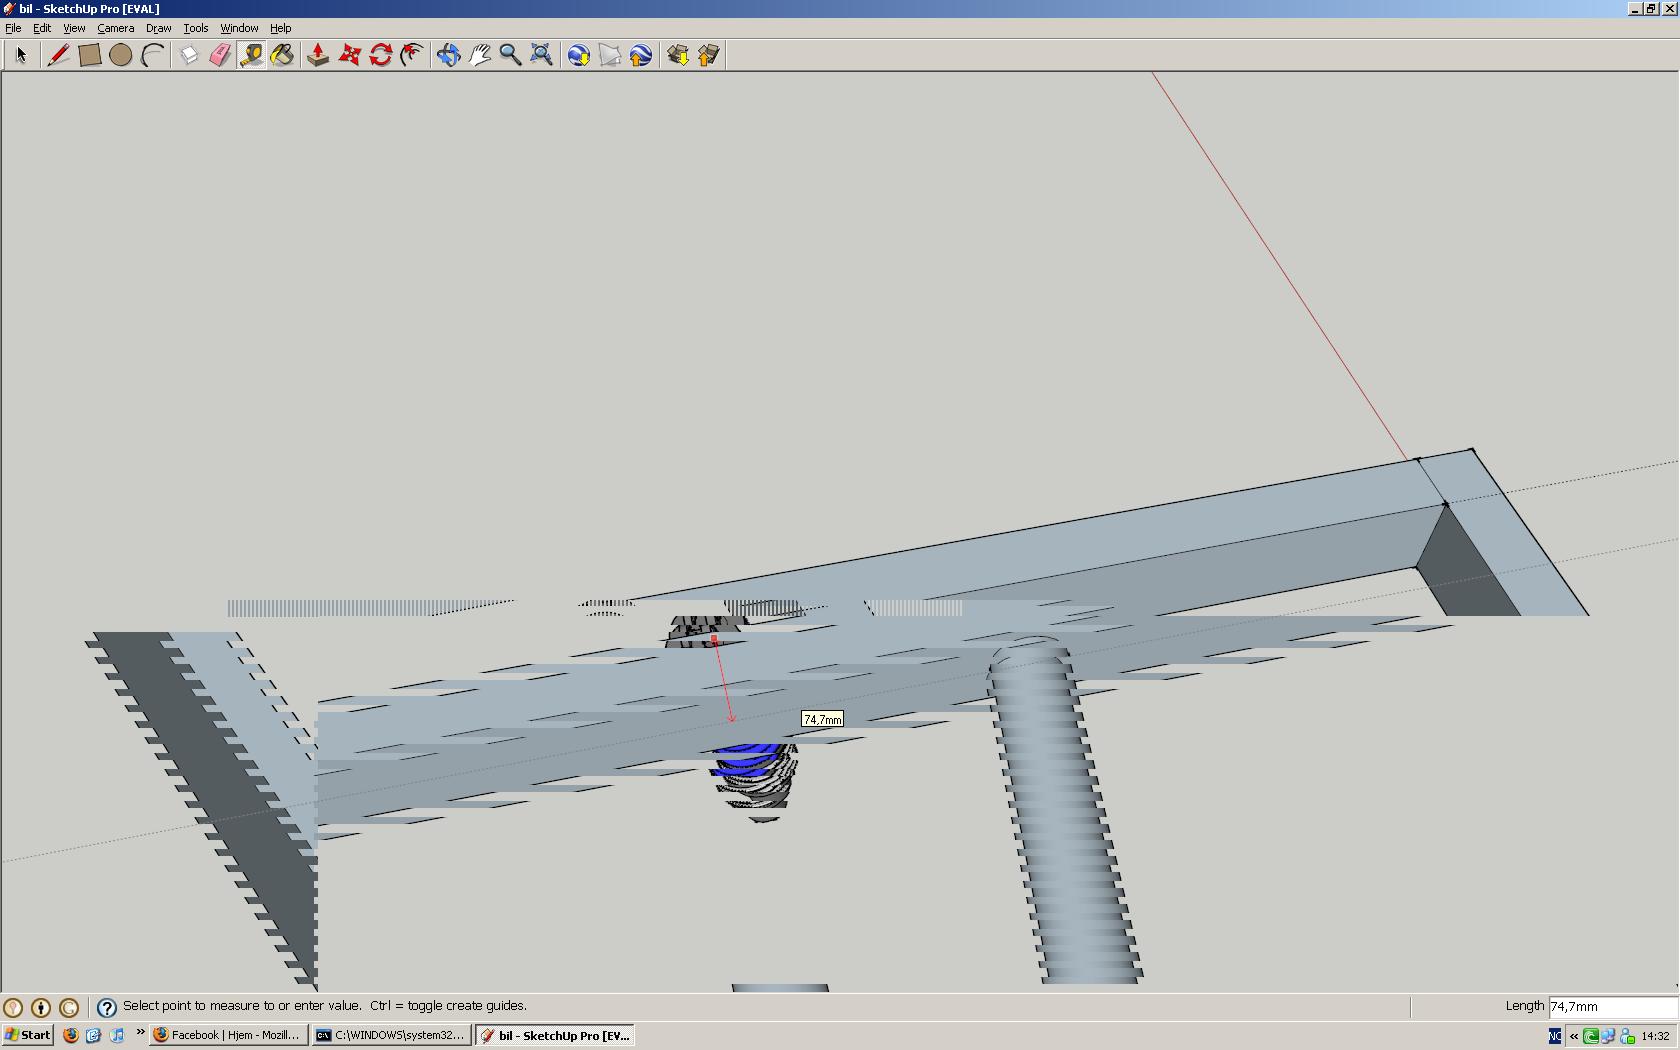This screenshot has height=1050, width=1680.
Task: Click the first round status bar icon
Action: (x=13, y=1008)
